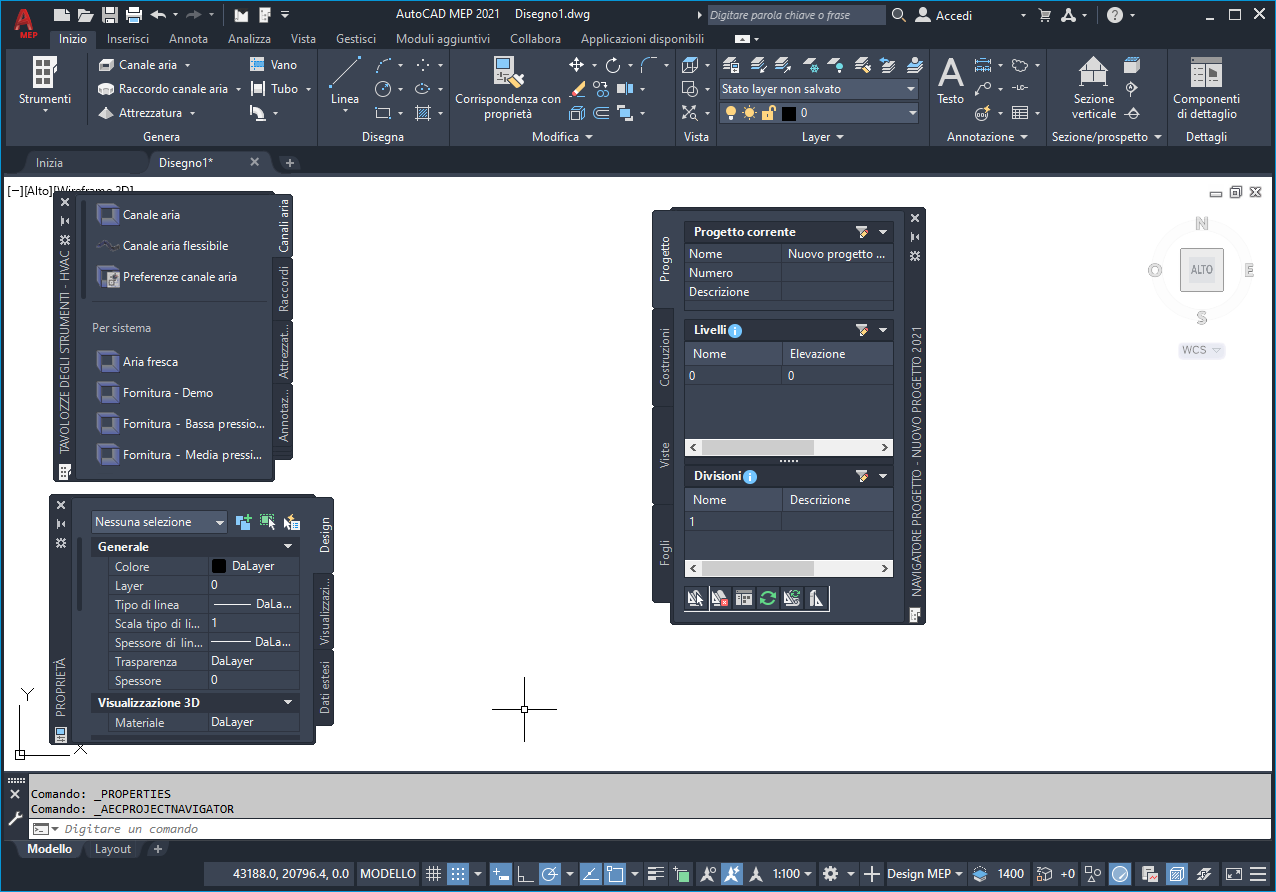Click the Colore black swatch in Proprietà
The height and width of the screenshot is (892, 1276).
tap(219, 566)
